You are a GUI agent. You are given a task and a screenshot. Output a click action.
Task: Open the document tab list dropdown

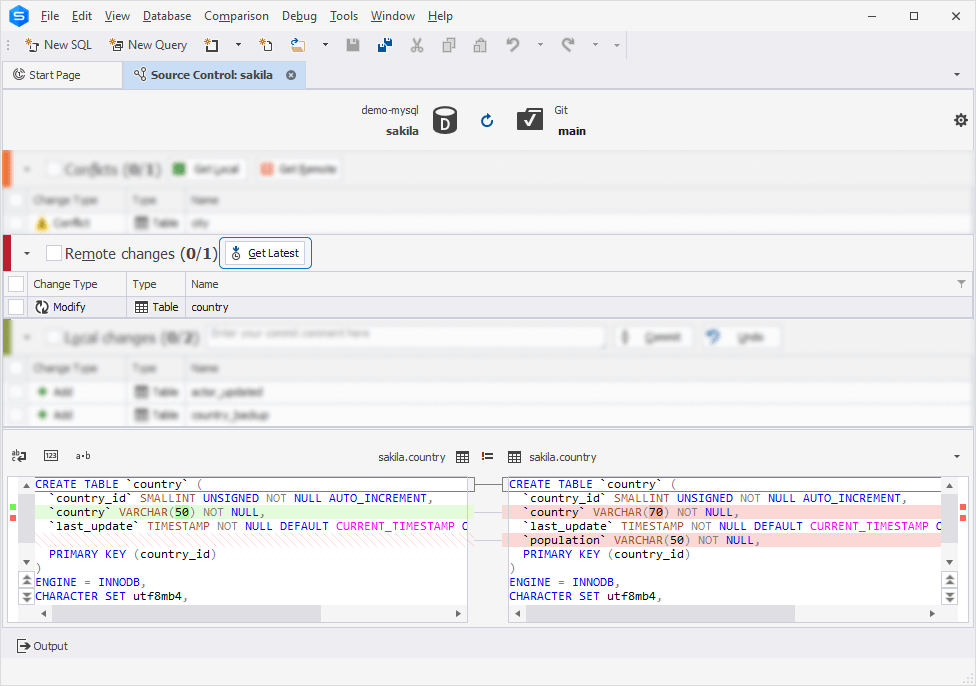[957, 75]
